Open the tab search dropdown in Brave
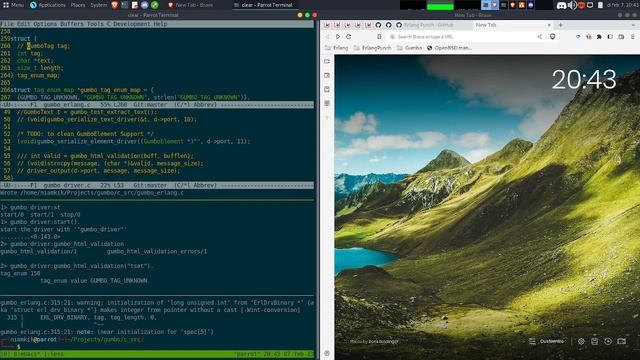The width and height of the screenshot is (640, 360). 633,25
